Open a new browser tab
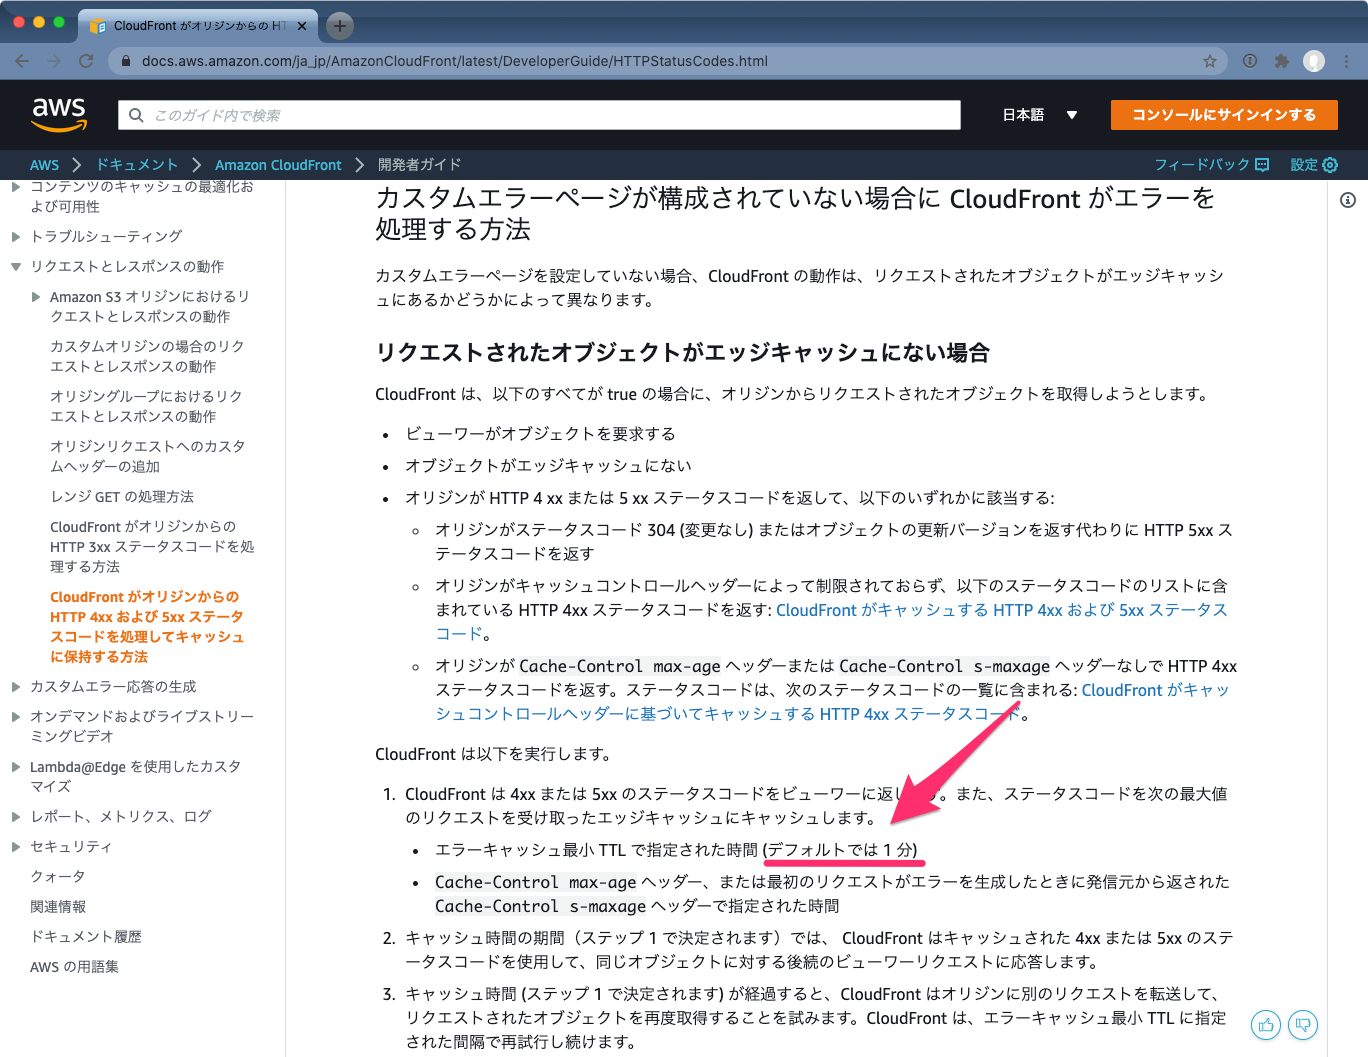1368x1057 pixels. coord(338,25)
